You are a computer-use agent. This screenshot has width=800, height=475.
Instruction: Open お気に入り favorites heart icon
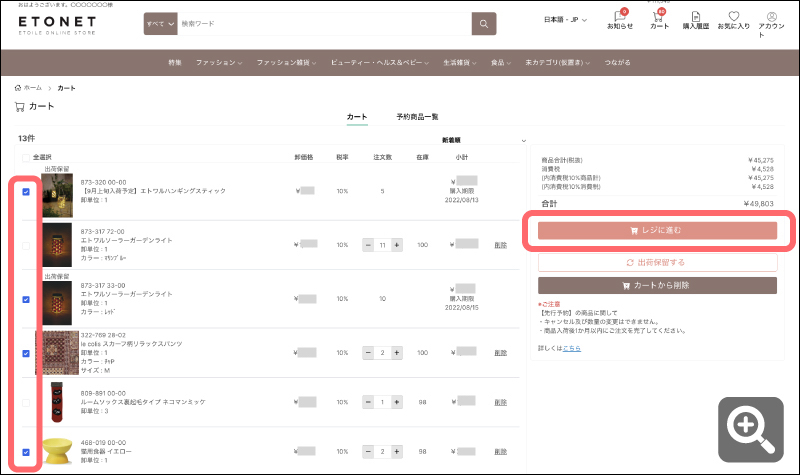(734, 20)
